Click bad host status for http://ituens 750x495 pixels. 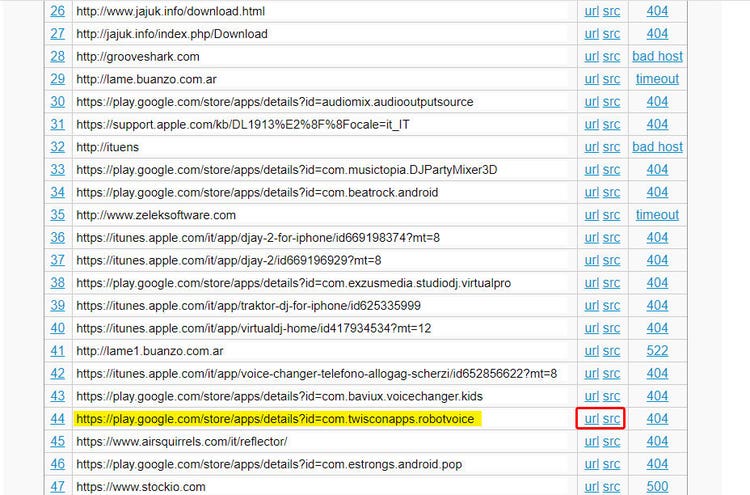click(657, 147)
